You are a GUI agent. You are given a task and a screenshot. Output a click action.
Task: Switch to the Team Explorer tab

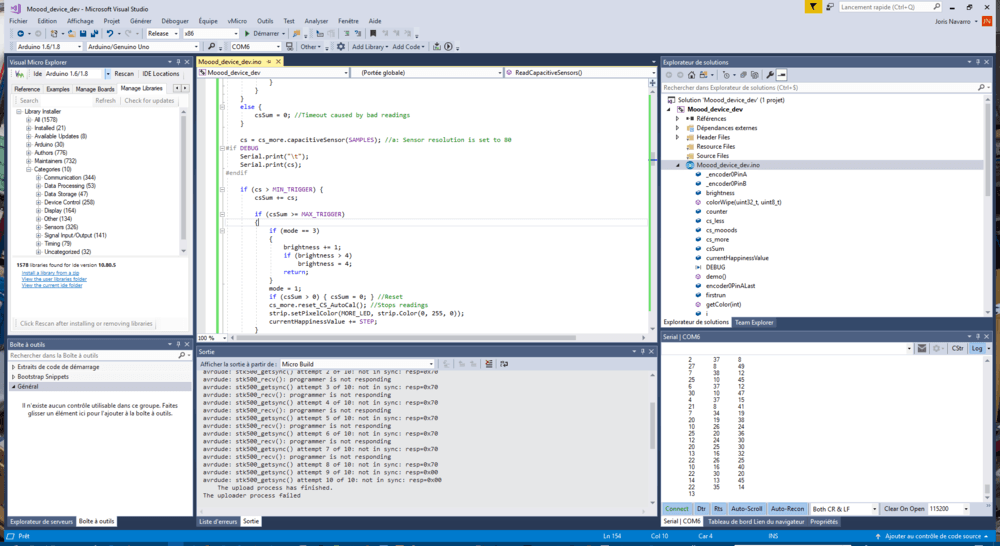[x=754, y=323]
